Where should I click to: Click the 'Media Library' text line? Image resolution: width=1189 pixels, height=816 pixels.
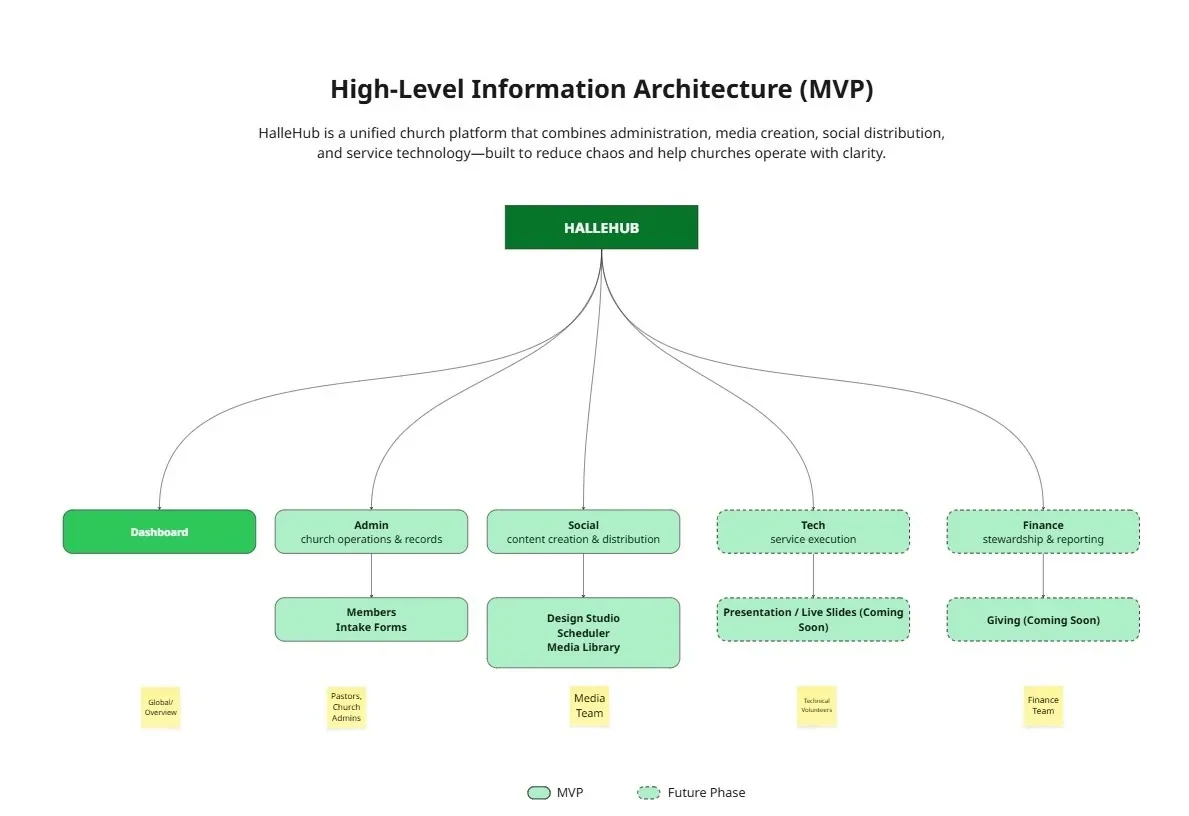583,647
